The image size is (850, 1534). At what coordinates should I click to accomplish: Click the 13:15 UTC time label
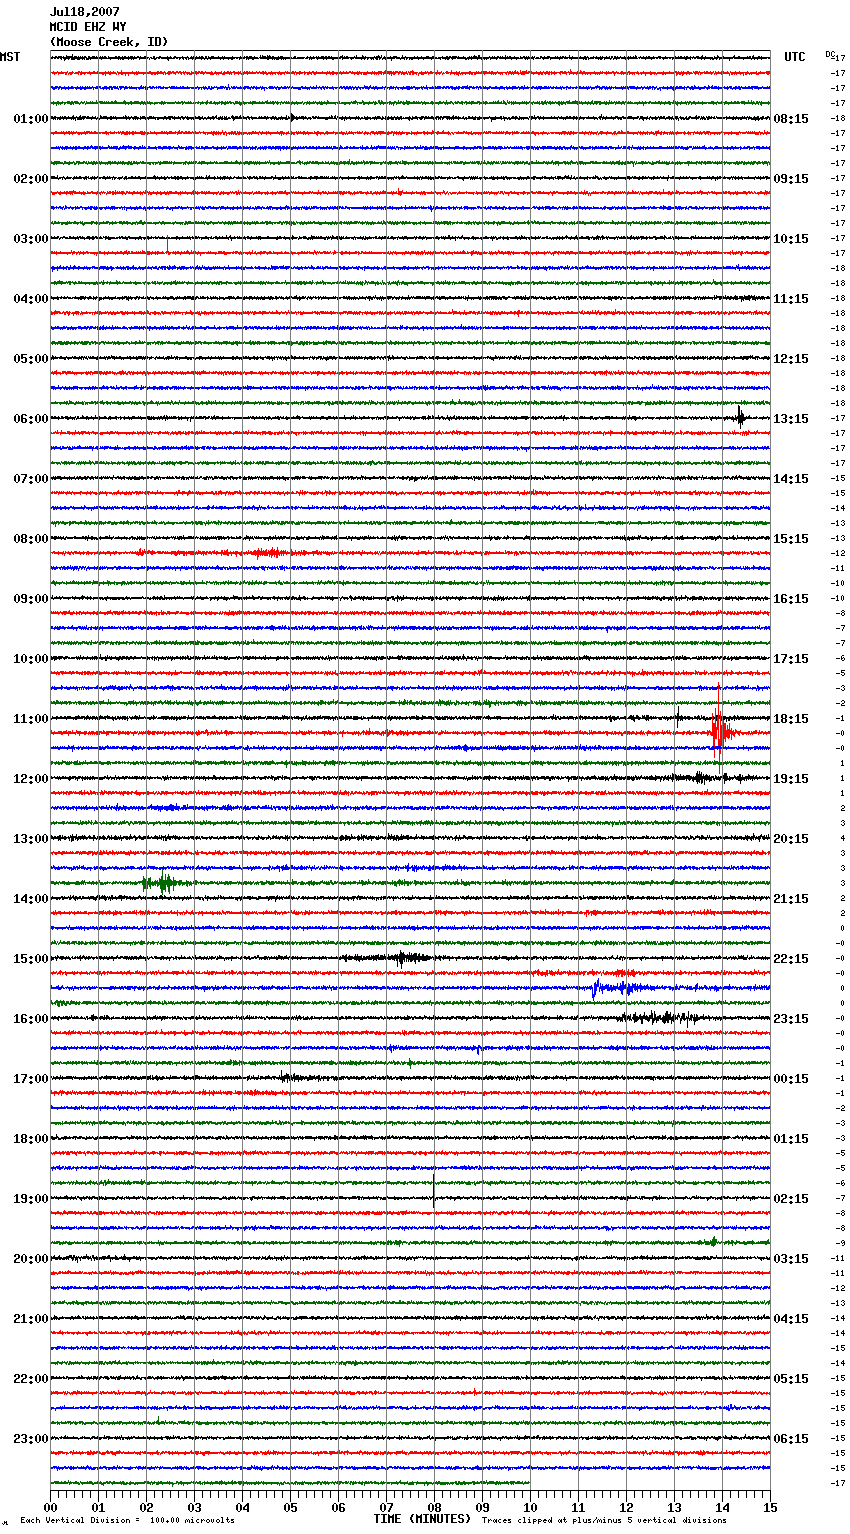pyautogui.click(x=791, y=419)
